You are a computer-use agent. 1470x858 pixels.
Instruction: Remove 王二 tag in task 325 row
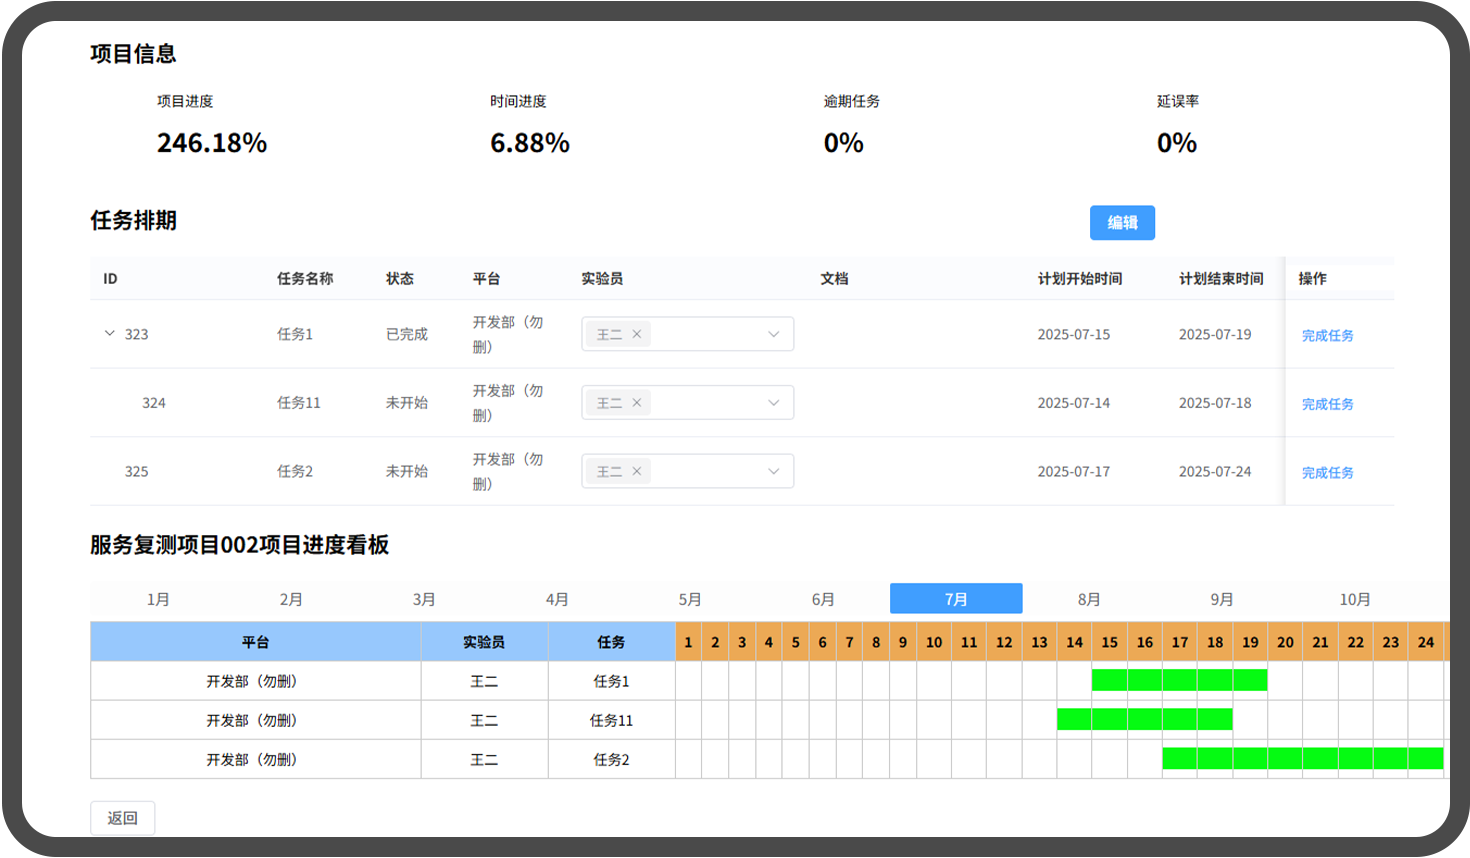637,471
